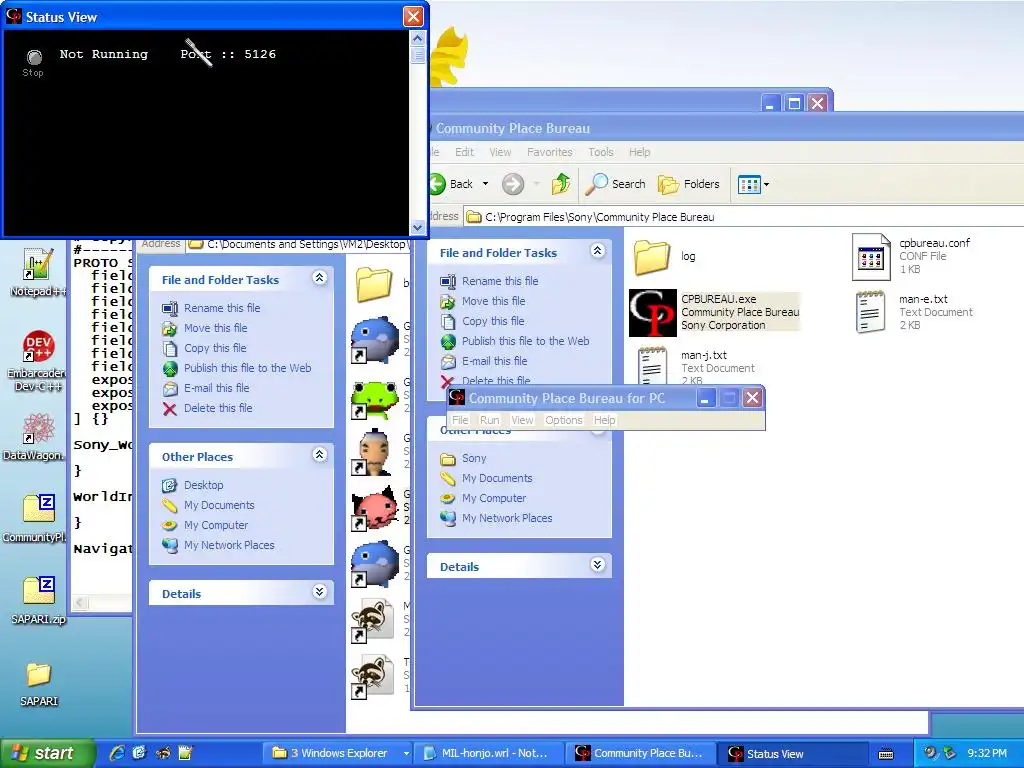The image size is (1024, 768).
Task: Go up one folder level
Action: 560,184
